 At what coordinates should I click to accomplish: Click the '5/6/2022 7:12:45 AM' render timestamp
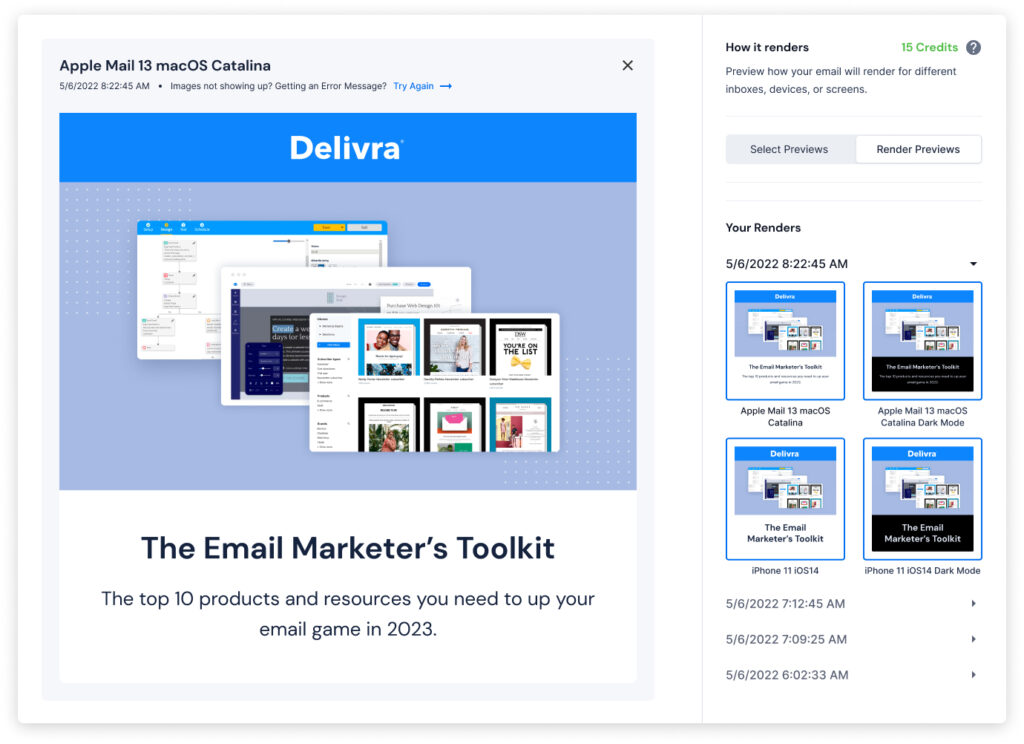[785, 604]
